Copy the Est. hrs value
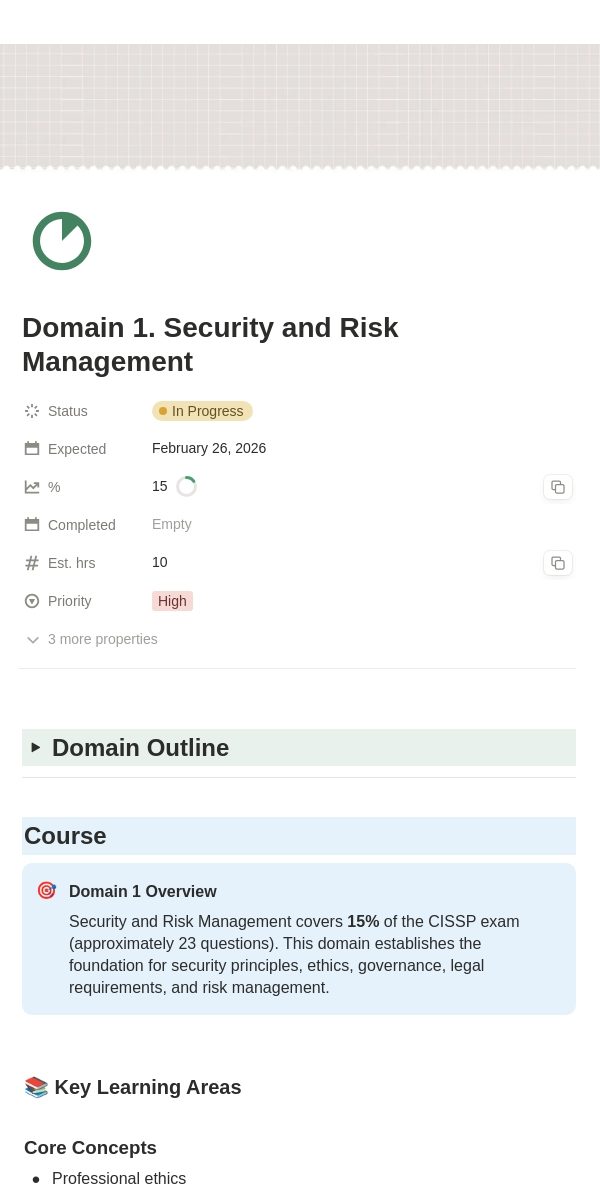Image resolution: width=600 pixels, height=1200 pixels. pyautogui.click(x=558, y=563)
